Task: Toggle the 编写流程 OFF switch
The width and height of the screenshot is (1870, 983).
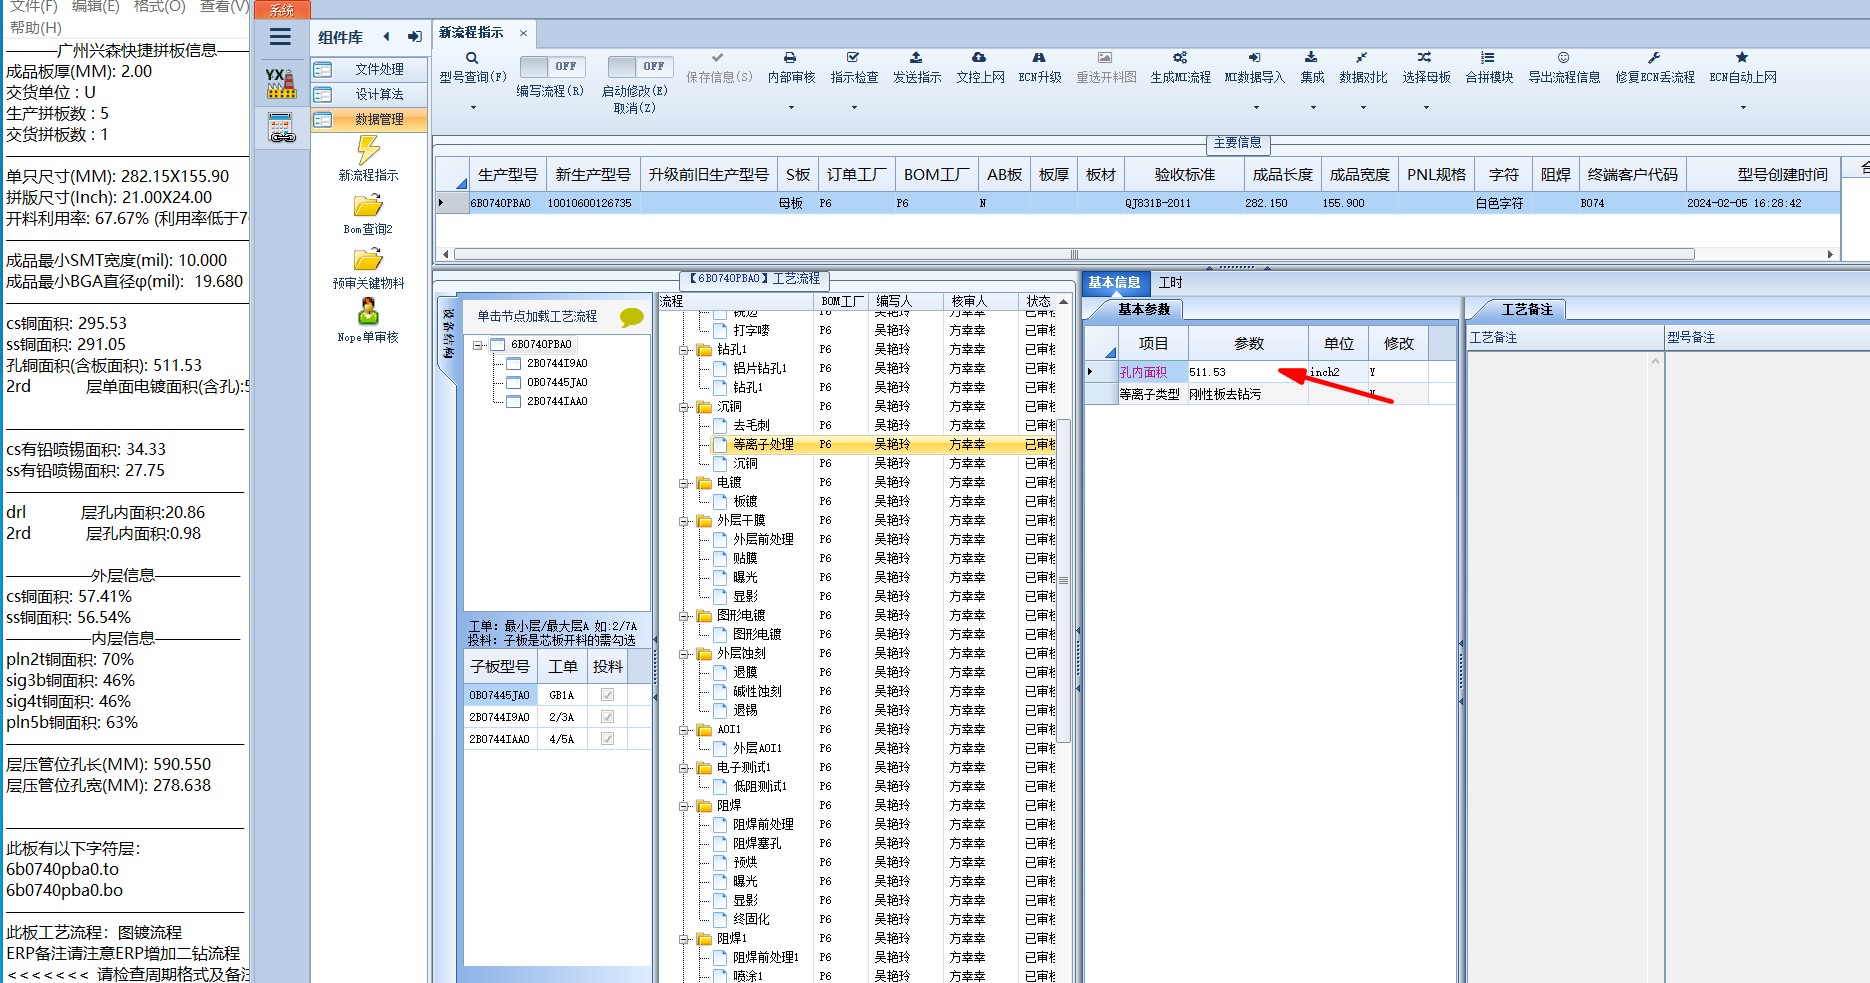Action: pyautogui.click(x=552, y=66)
